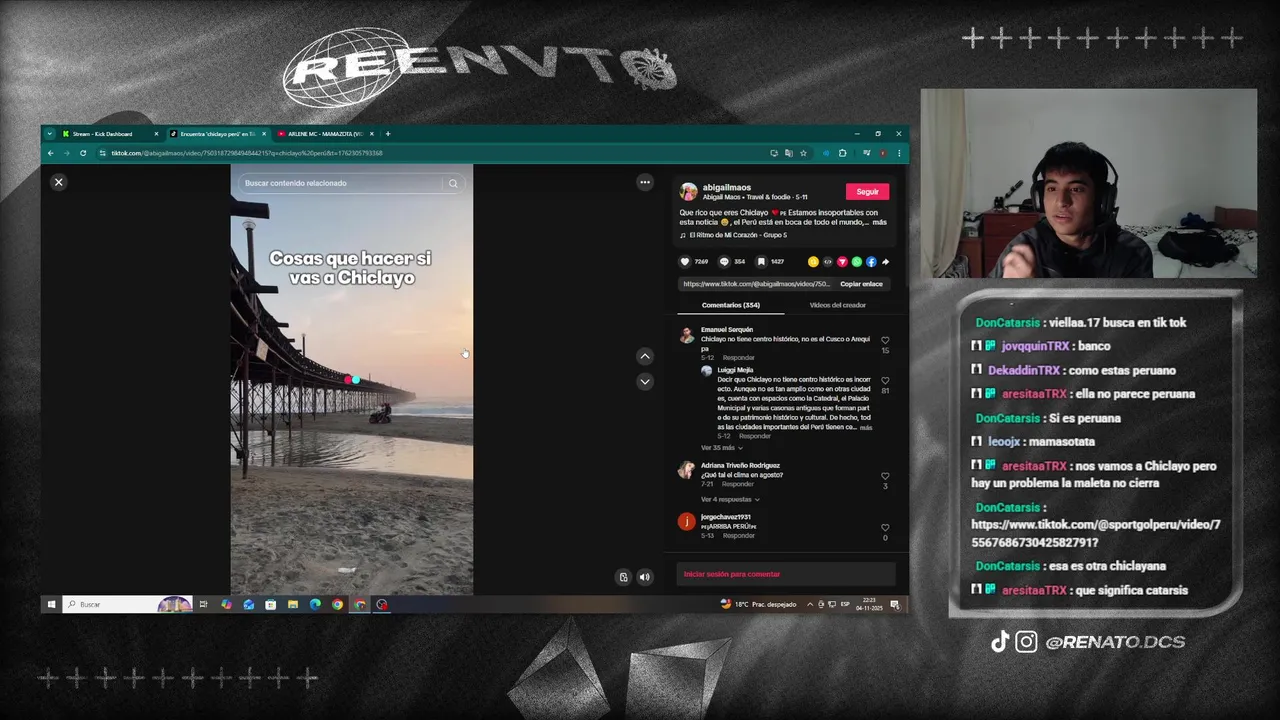Switch to ARLENE MC - MAMAZOTA tab
Screen dimensions: 1280x720
click(x=324, y=134)
